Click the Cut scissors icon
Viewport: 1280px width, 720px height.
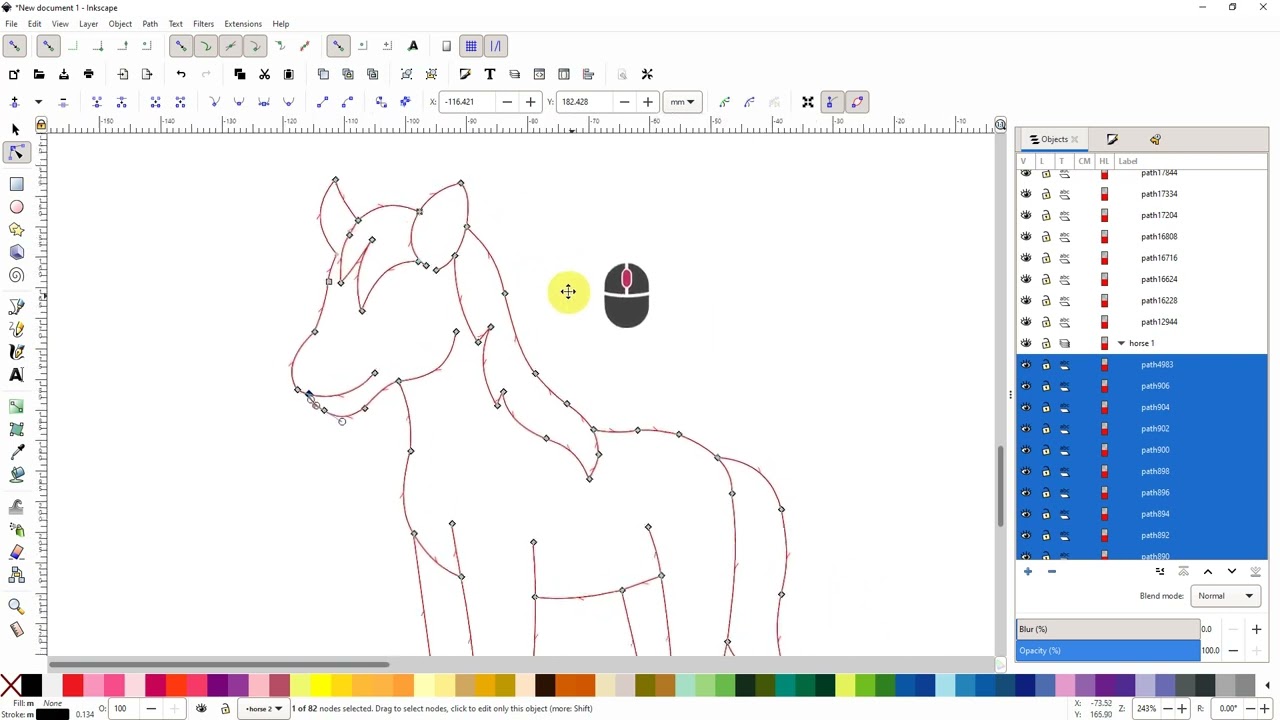pos(264,74)
